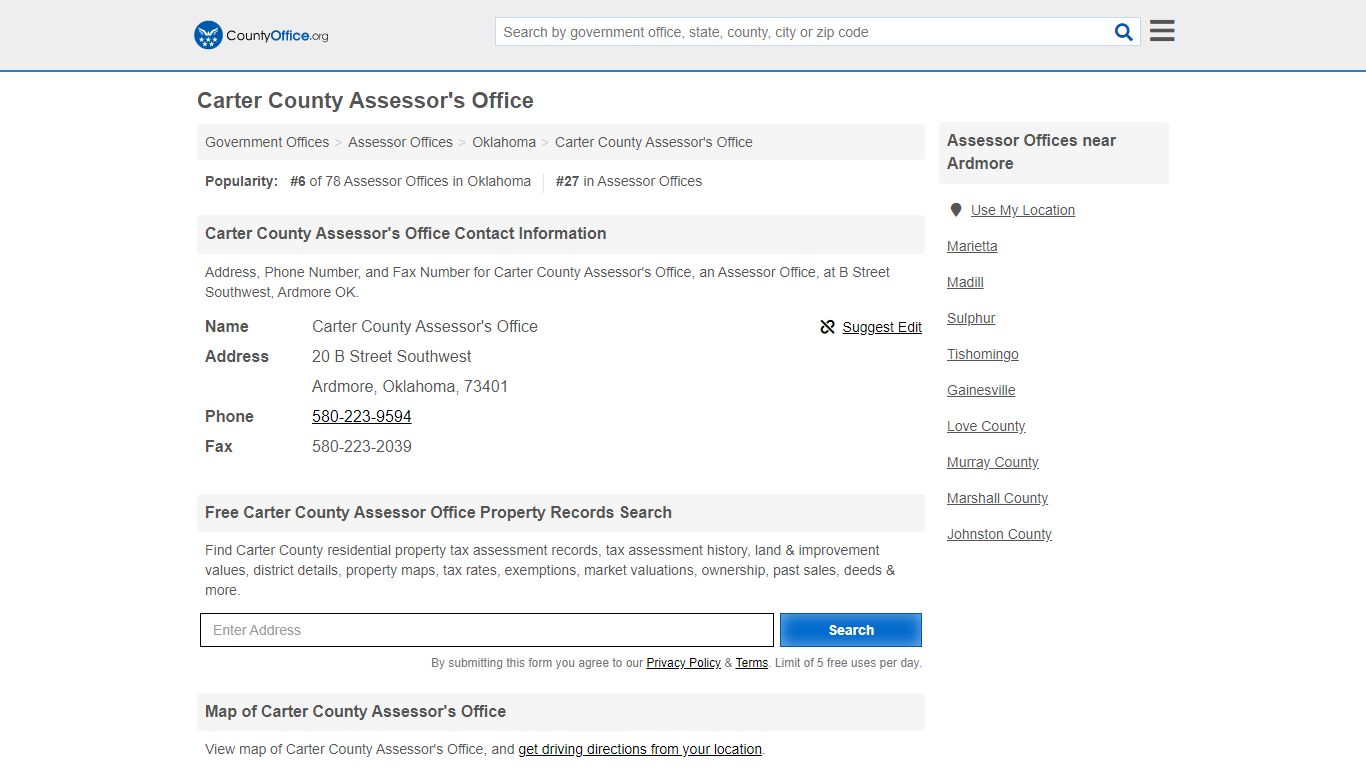Screen dimensions: 1366x768
Task: Select text Ardmore, Oklahoma, 73401
Action: point(410,386)
